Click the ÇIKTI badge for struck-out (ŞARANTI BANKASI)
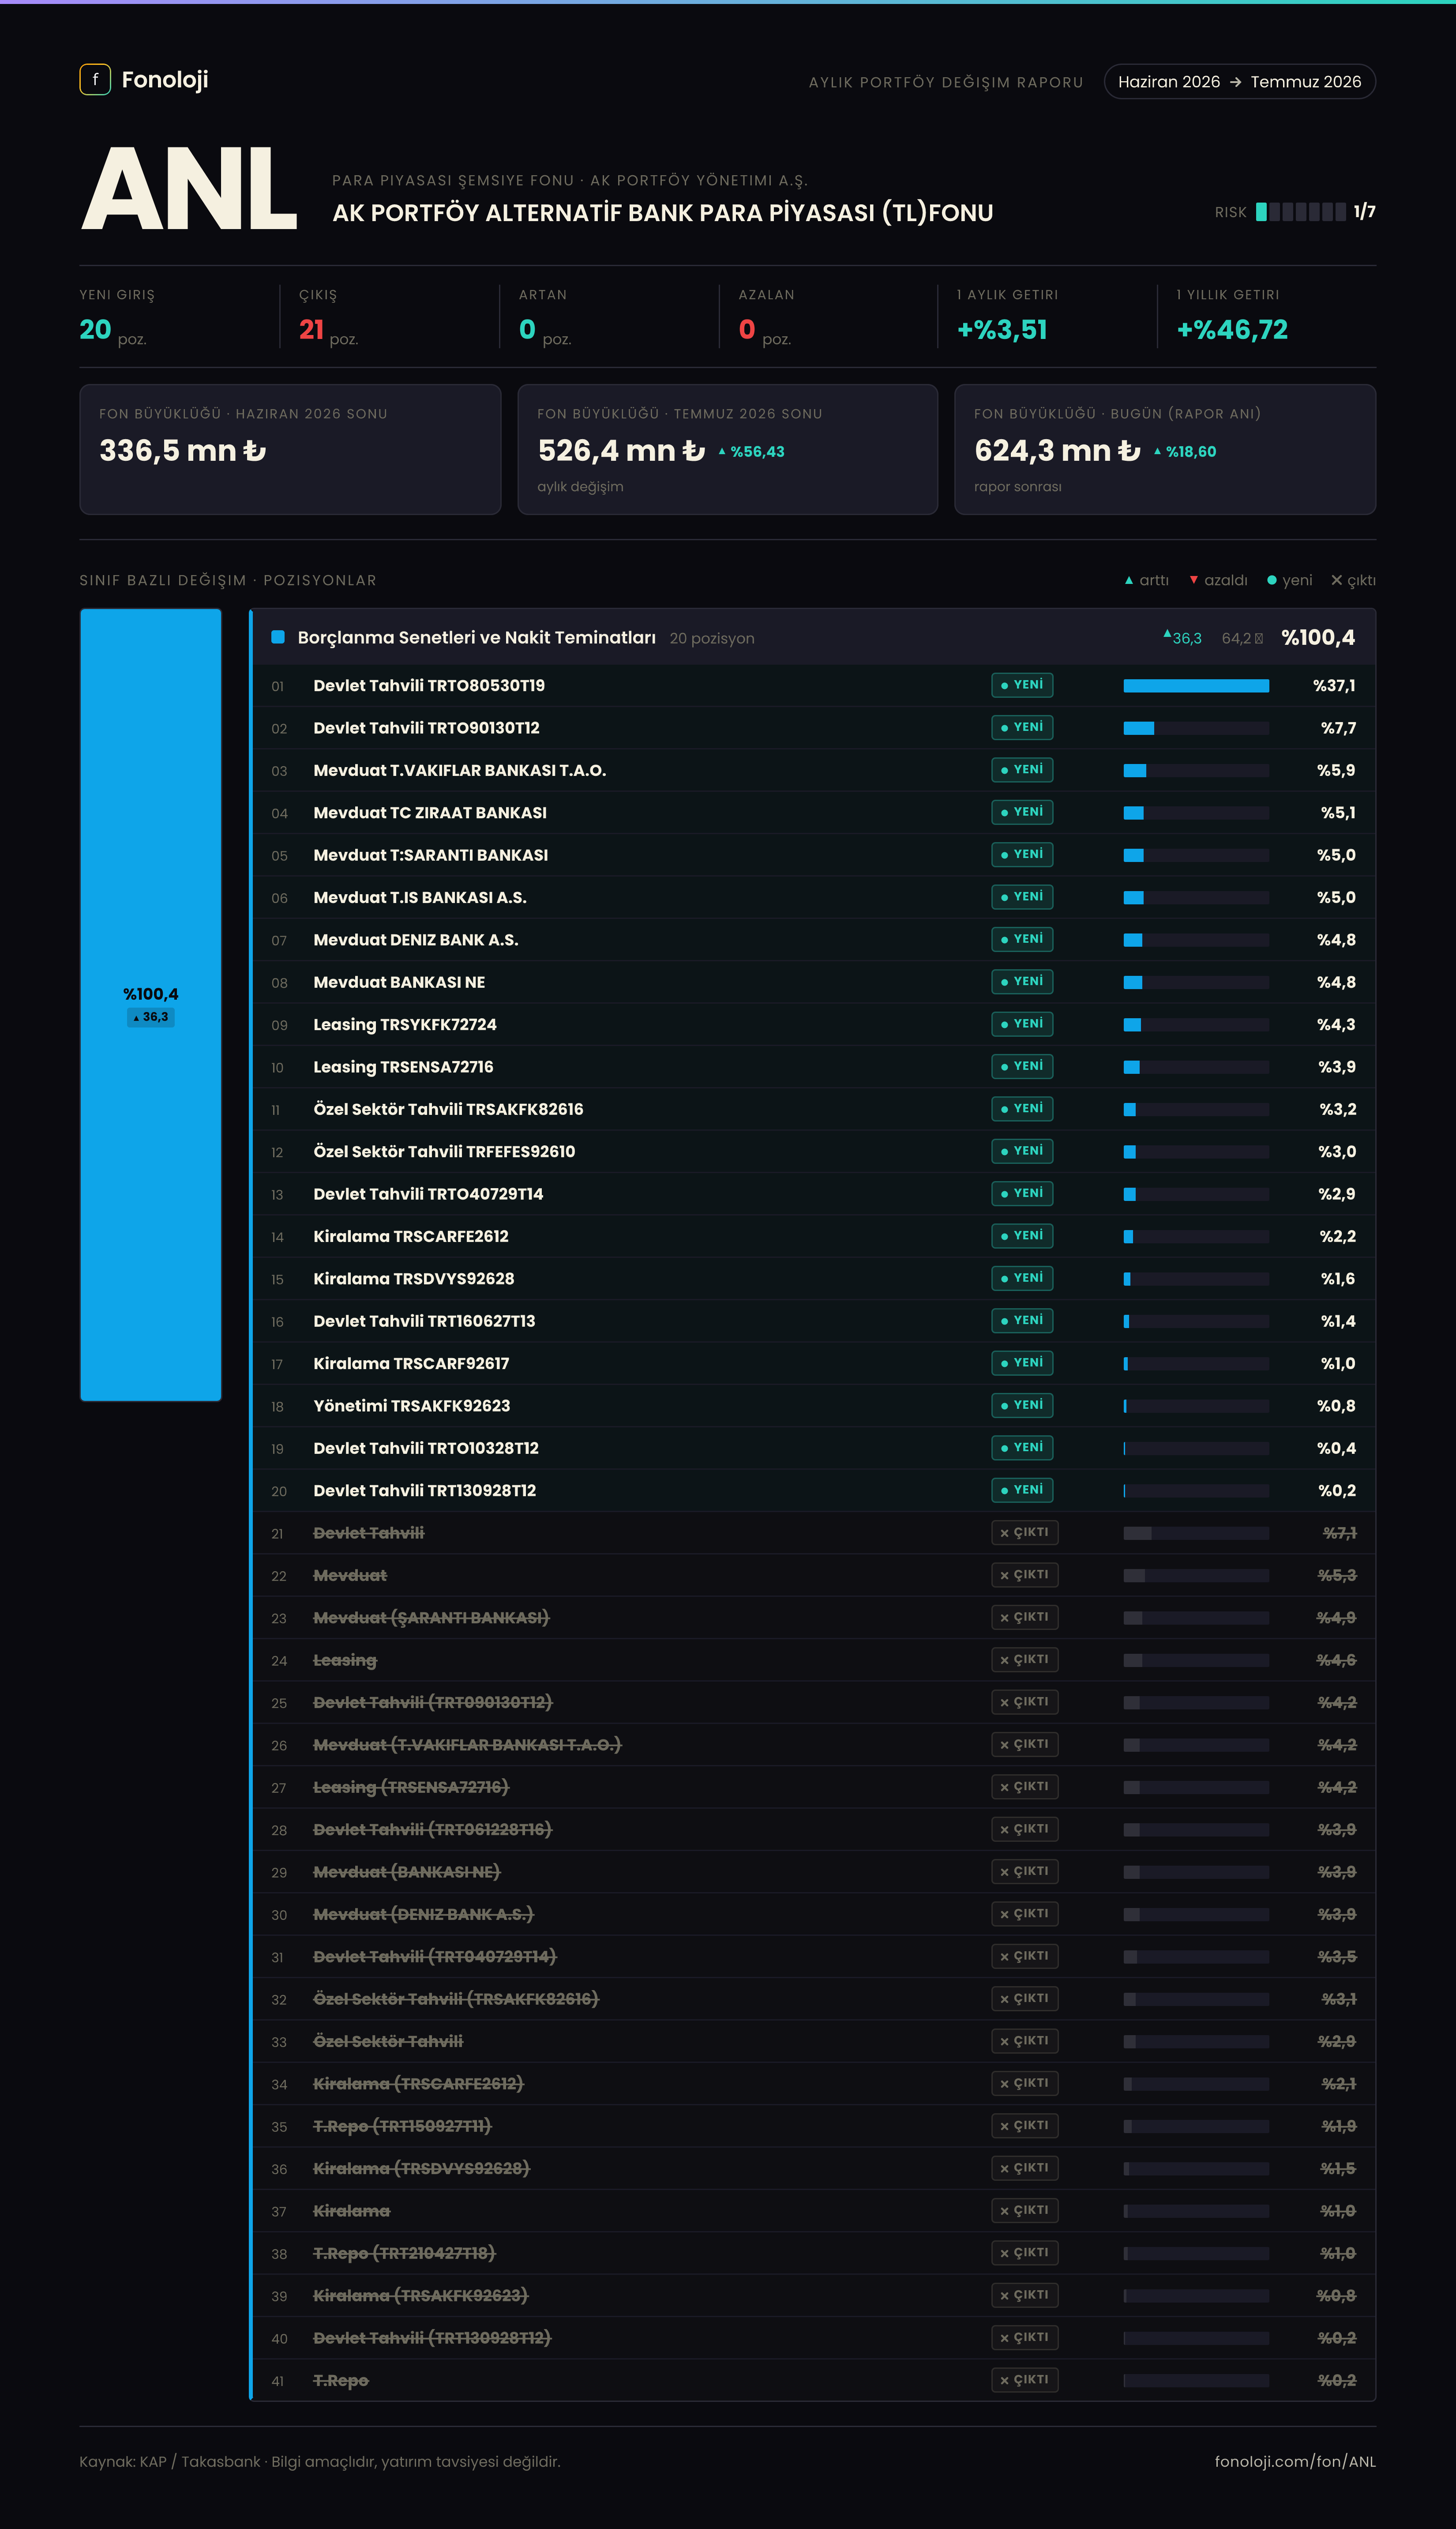Image resolution: width=1456 pixels, height=2529 pixels. point(1025,1617)
